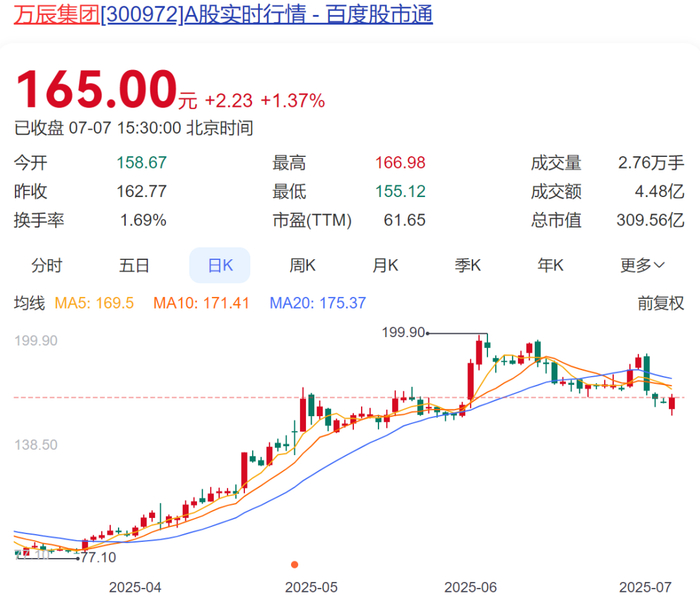
Task: Open the 万辰集团 A股实时行情 title link
Action: coord(223,14)
